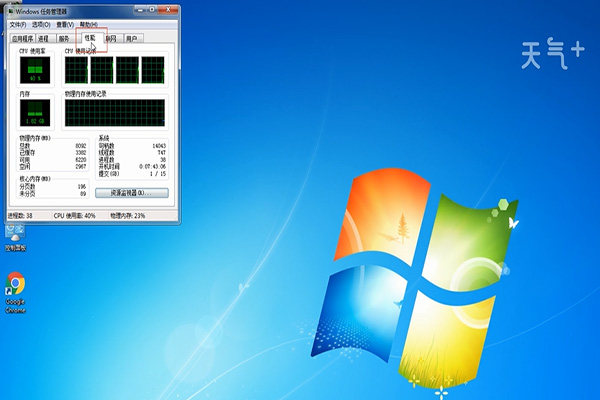Click the 线程数 row in 系统 group
This screenshot has height=400, width=600.
(x=132, y=153)
